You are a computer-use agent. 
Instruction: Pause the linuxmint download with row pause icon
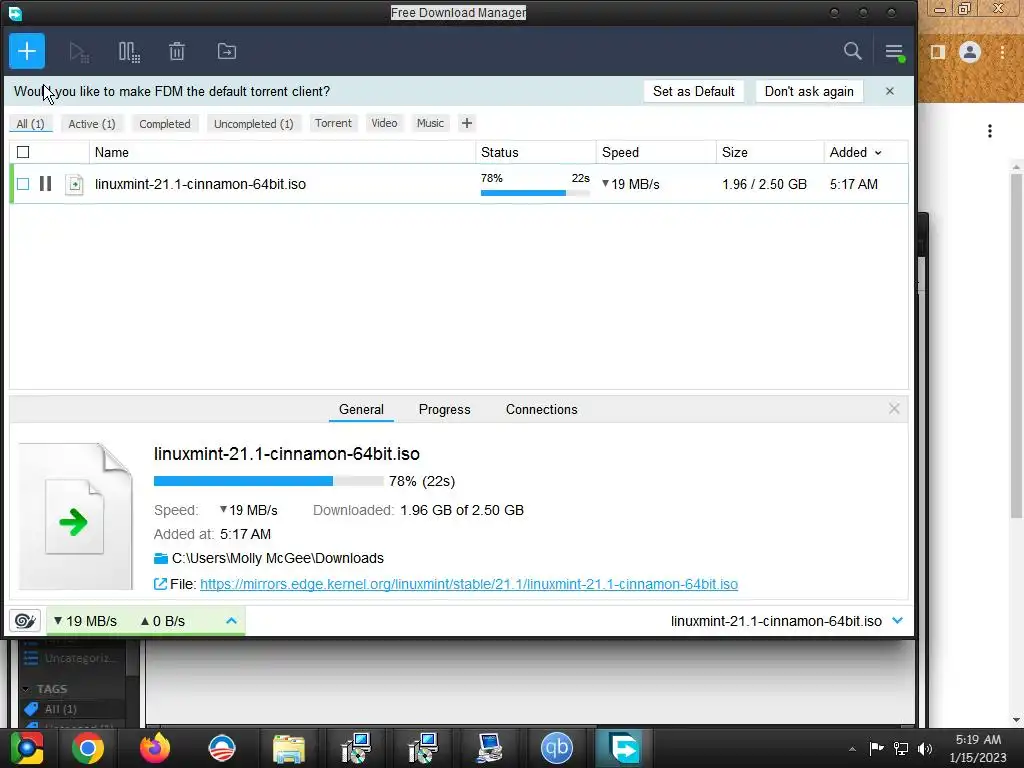click(45, 184)
